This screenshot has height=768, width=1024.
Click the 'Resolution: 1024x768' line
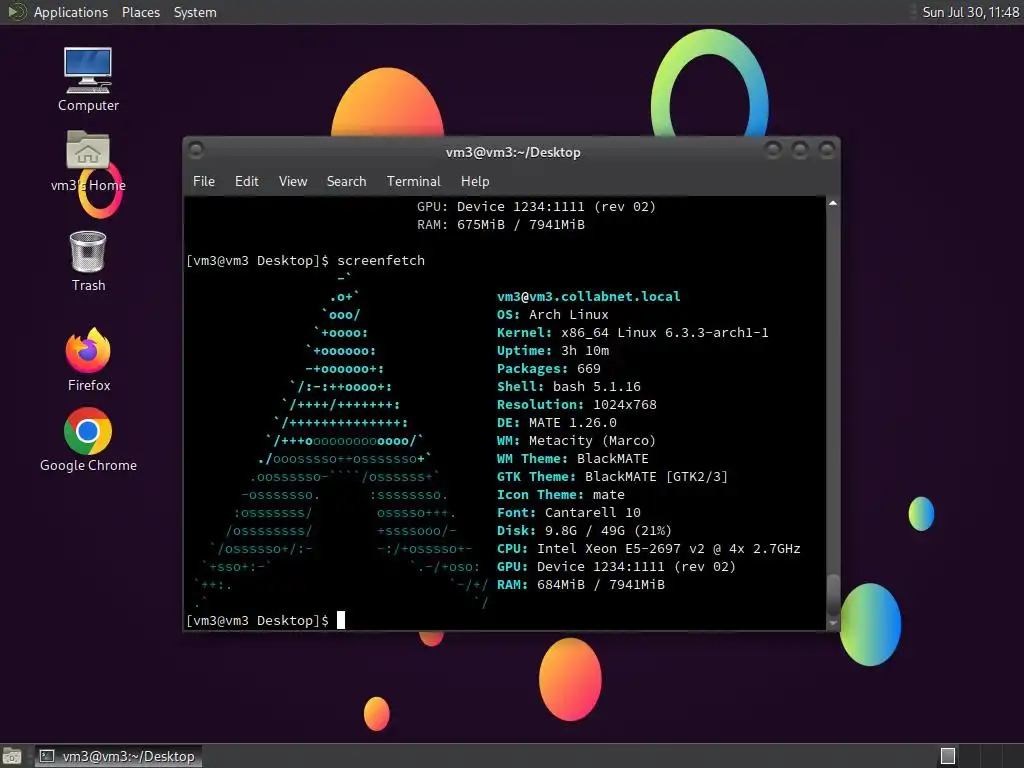(577, 405)
